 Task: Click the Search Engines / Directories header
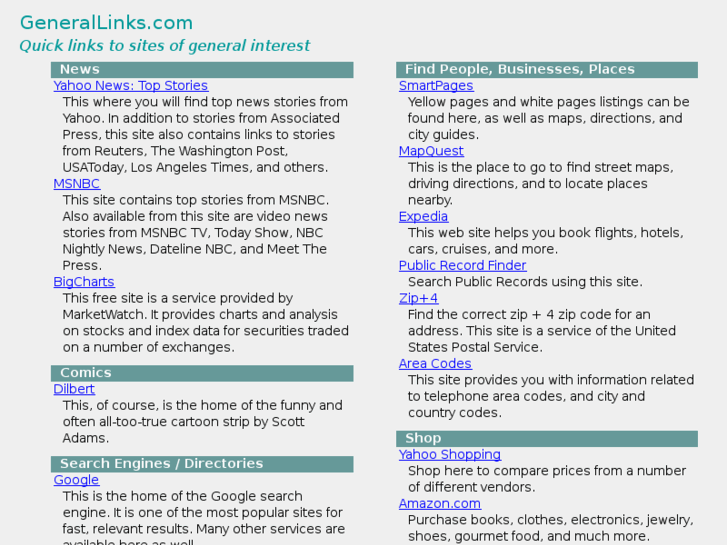(202, 464)
